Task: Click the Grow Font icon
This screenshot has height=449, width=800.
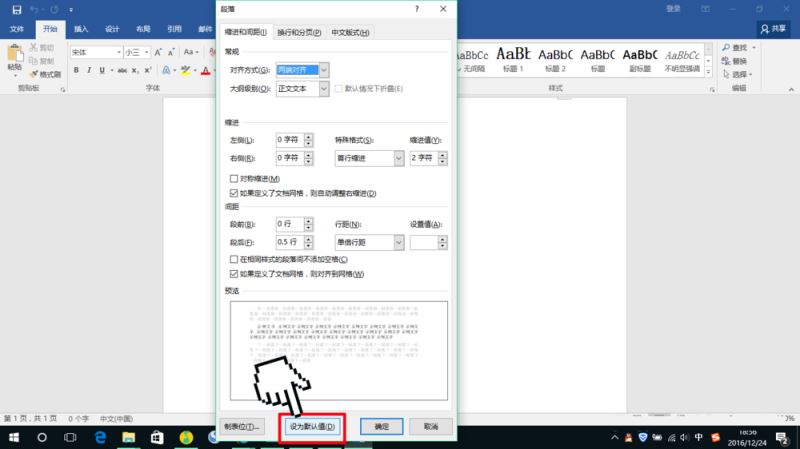Action: click(x=158, y=52)
